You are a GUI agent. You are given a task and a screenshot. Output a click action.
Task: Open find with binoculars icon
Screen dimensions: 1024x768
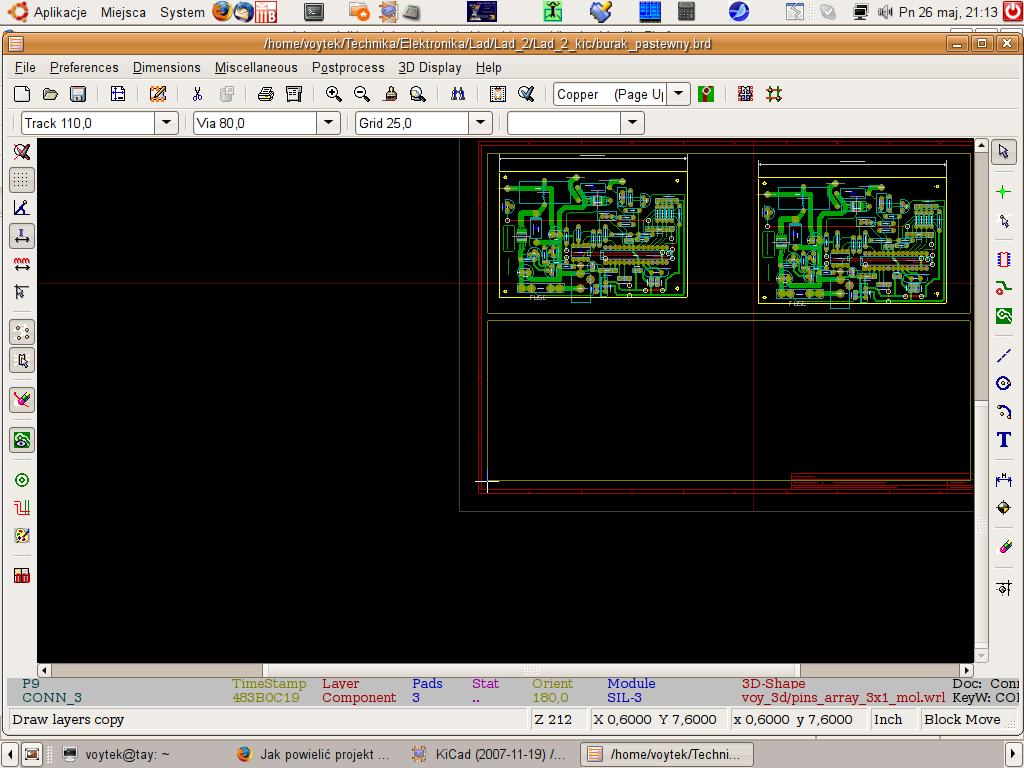[x=458, y=94]
